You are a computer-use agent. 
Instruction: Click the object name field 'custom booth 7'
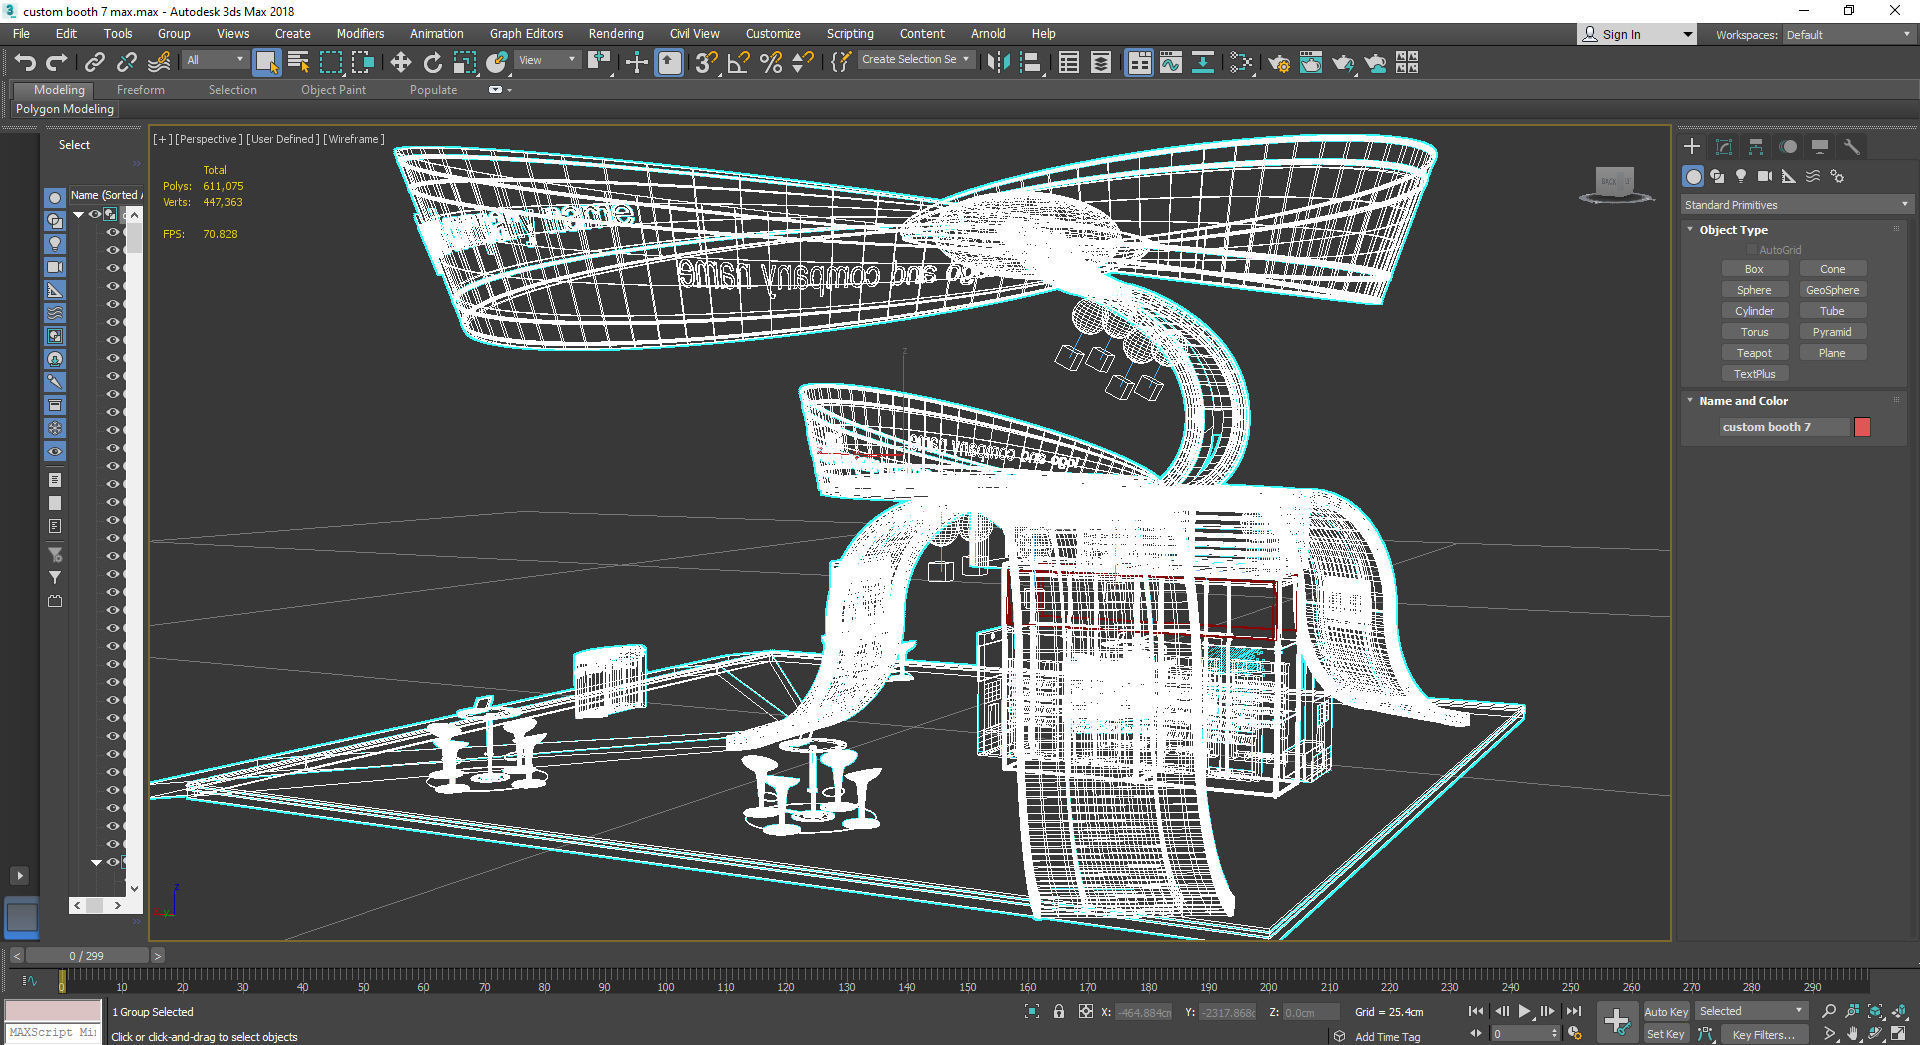1783,427
